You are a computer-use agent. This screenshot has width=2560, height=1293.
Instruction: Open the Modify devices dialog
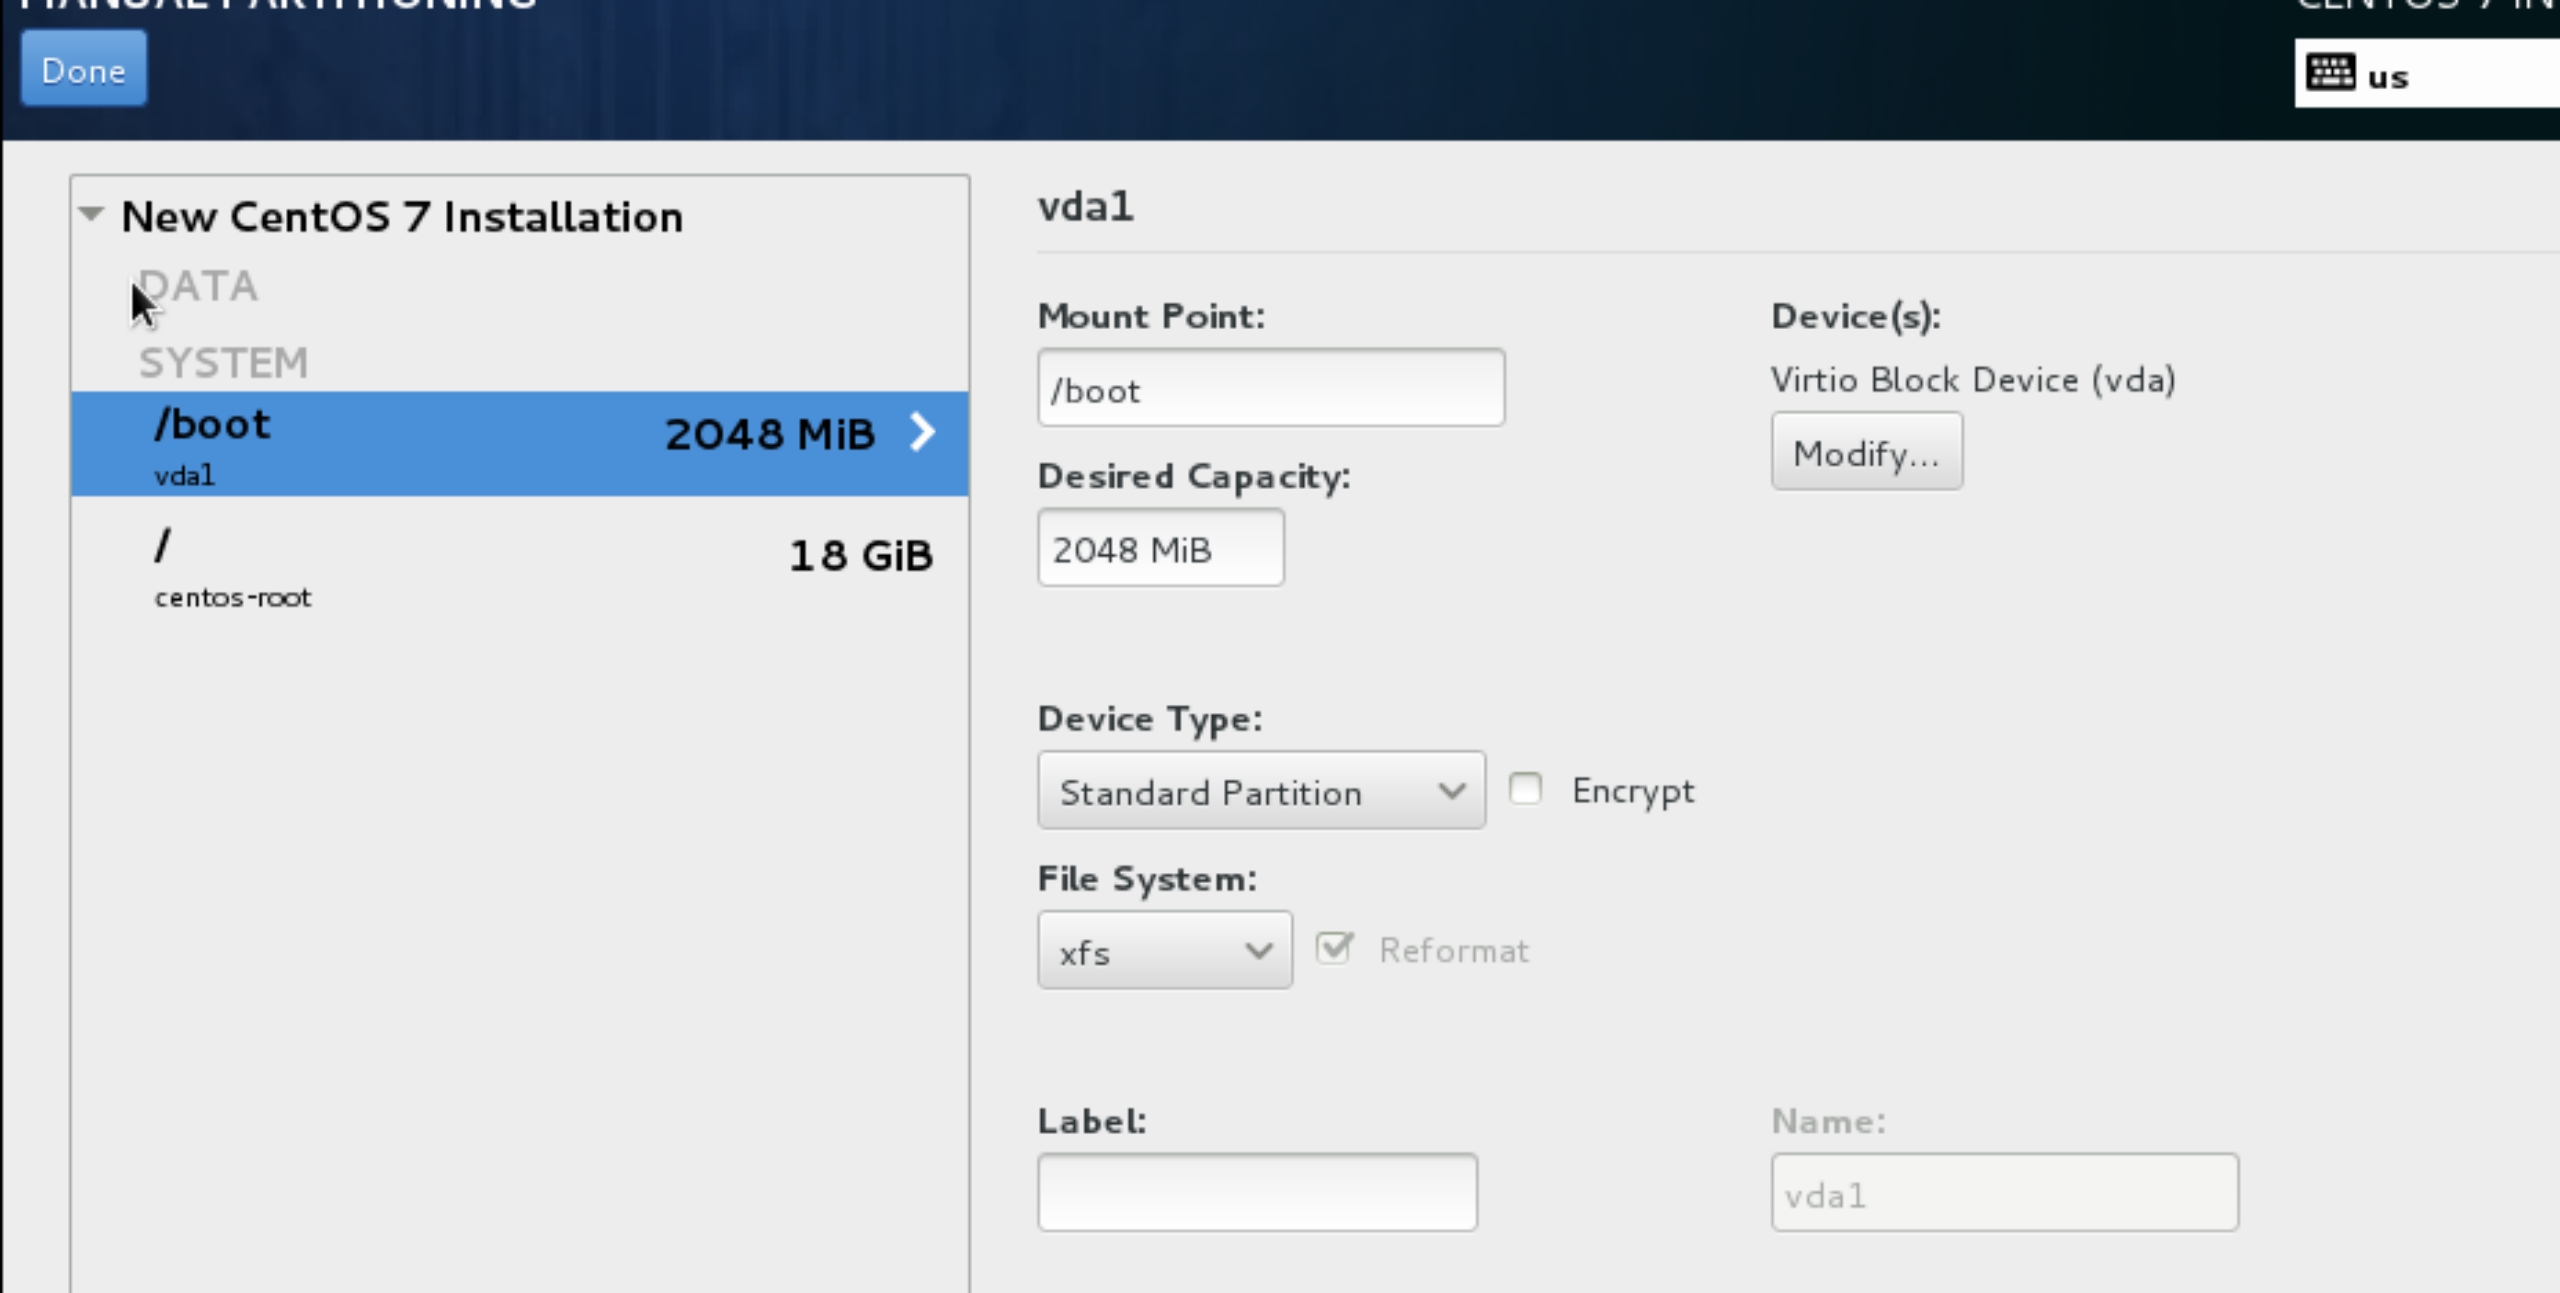point(1866,452)
